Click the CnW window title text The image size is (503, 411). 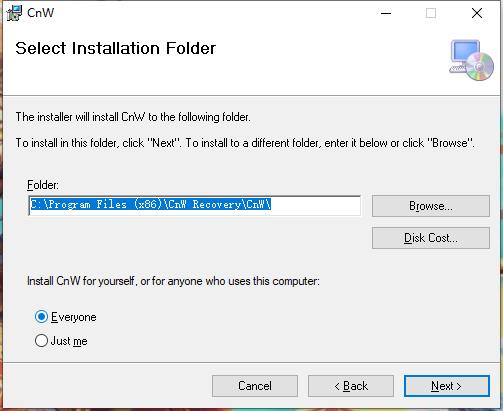click(x=40, y=13)
